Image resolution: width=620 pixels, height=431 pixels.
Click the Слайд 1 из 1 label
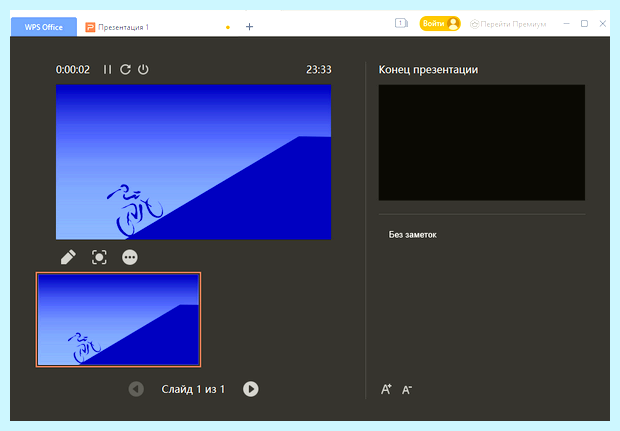(x=193, y=389)
